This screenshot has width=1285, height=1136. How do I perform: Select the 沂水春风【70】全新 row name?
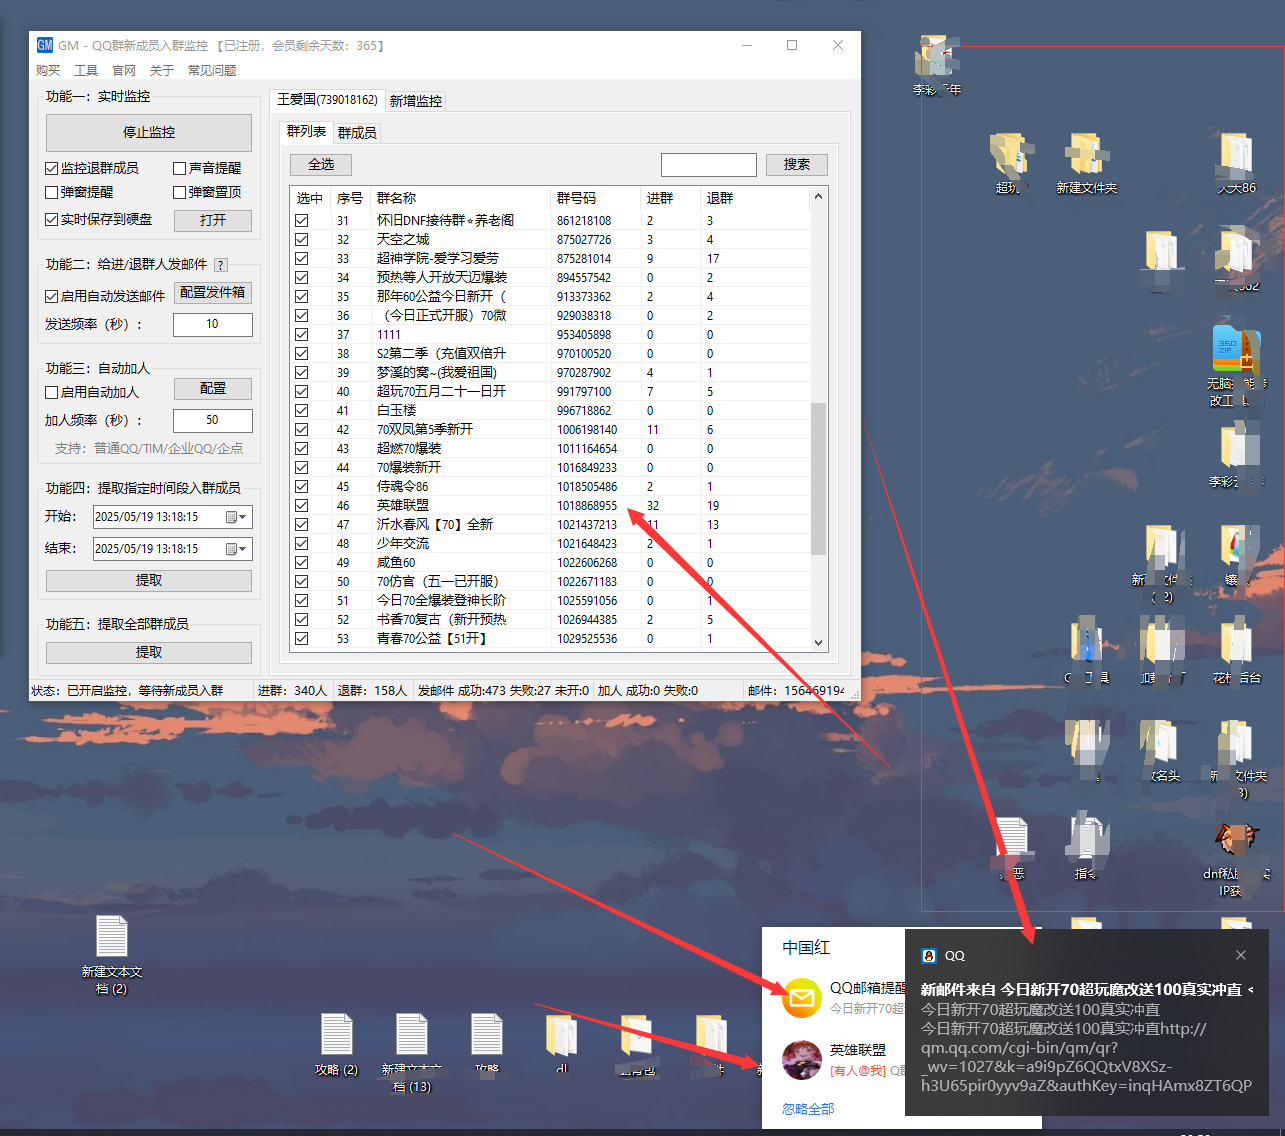434,524
